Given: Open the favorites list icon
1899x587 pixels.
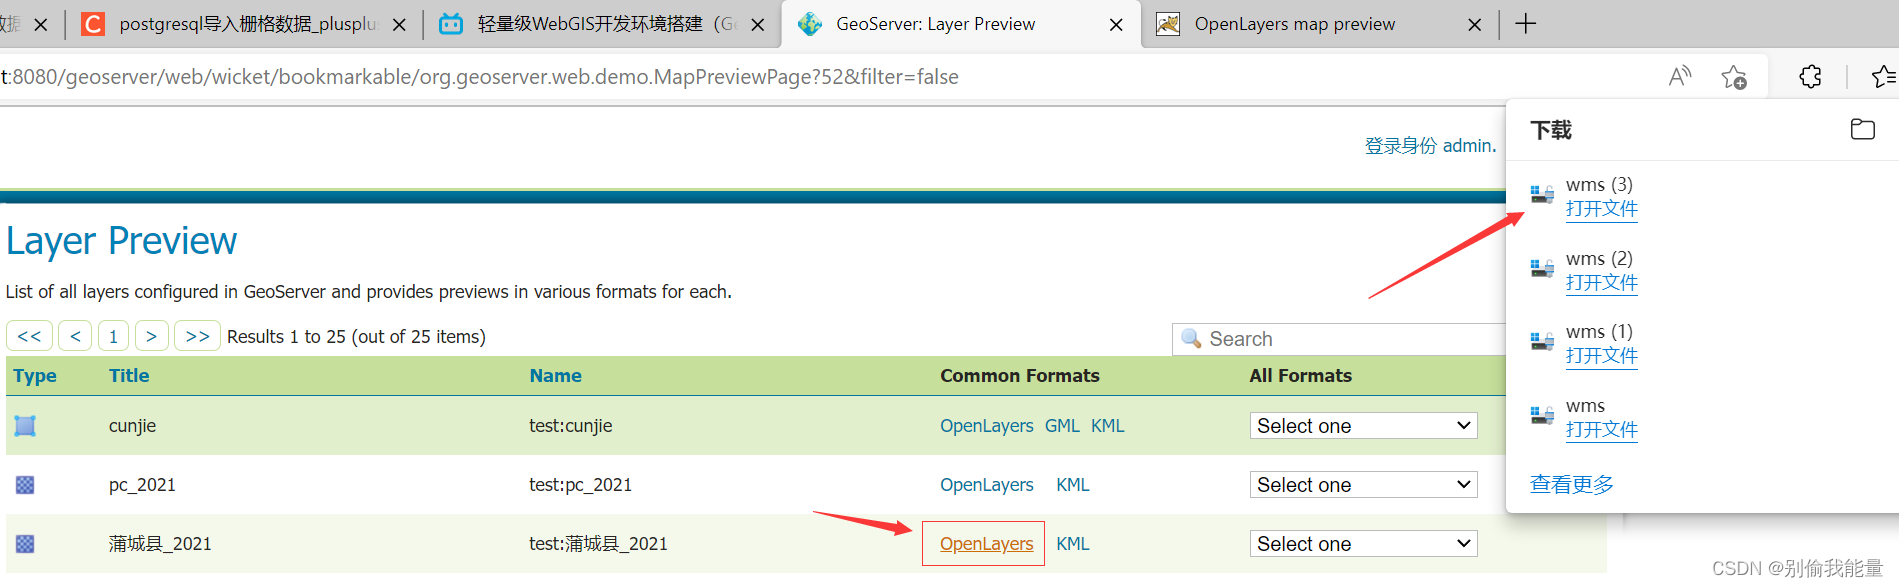Looking at the screenshot, I should tap(1884, 77).
